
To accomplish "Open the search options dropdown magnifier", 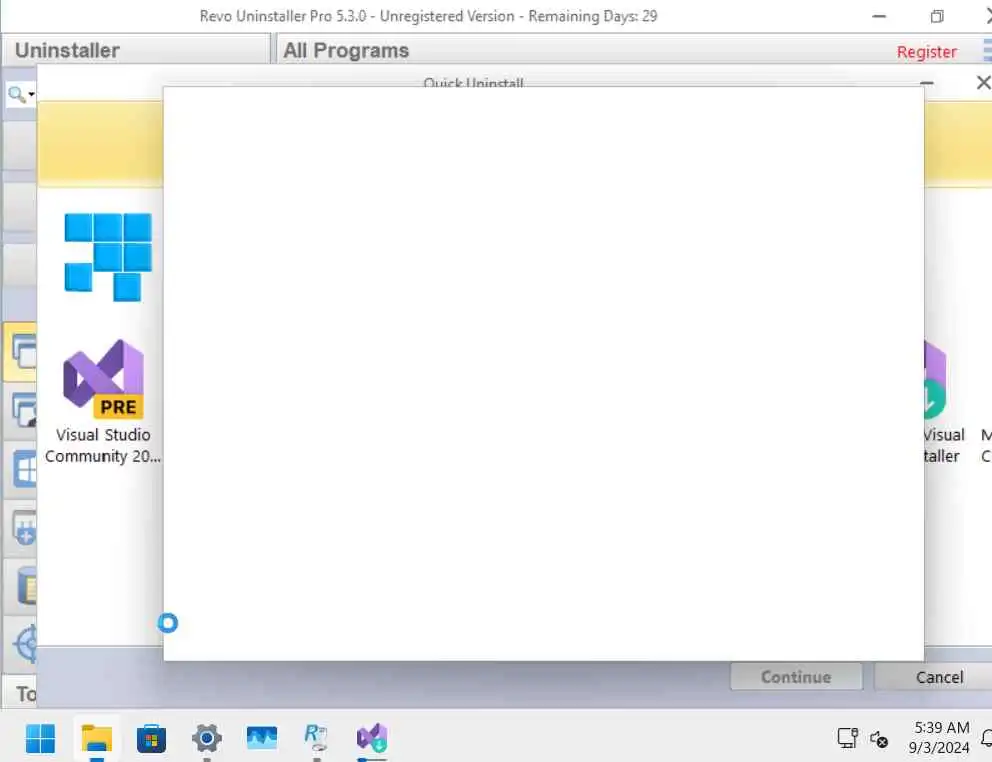I will pyautogui.click(x=20, y=95).
